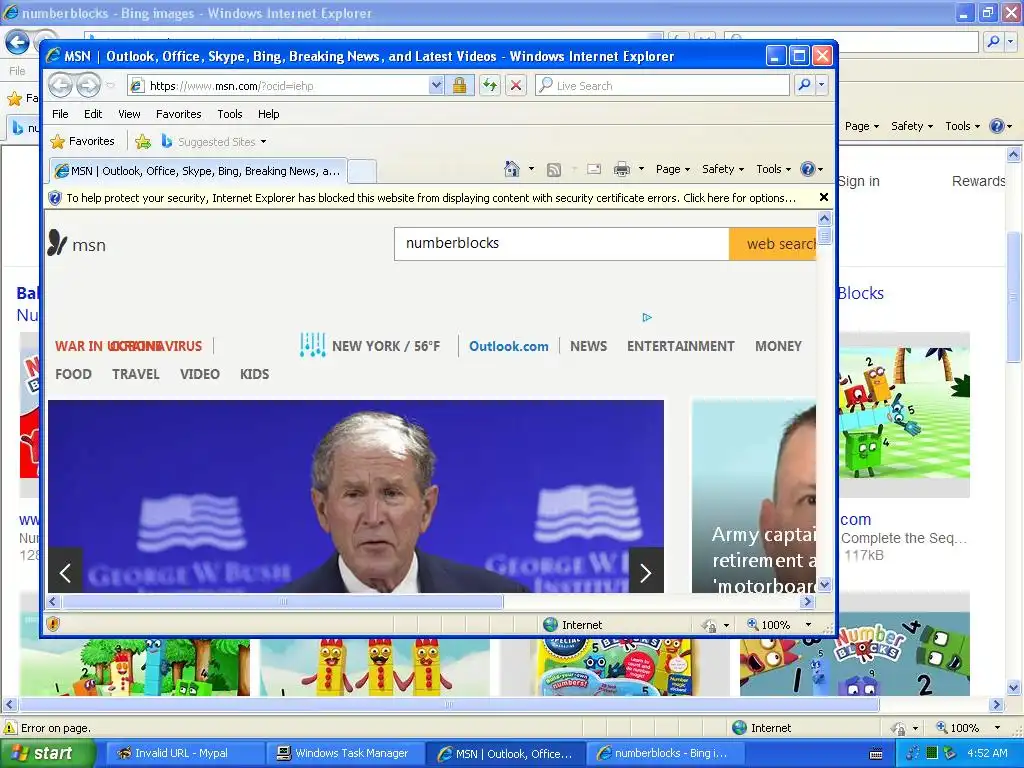Open Help icon in MSN command bar
1024x768 pixels.
click(812, 169)
